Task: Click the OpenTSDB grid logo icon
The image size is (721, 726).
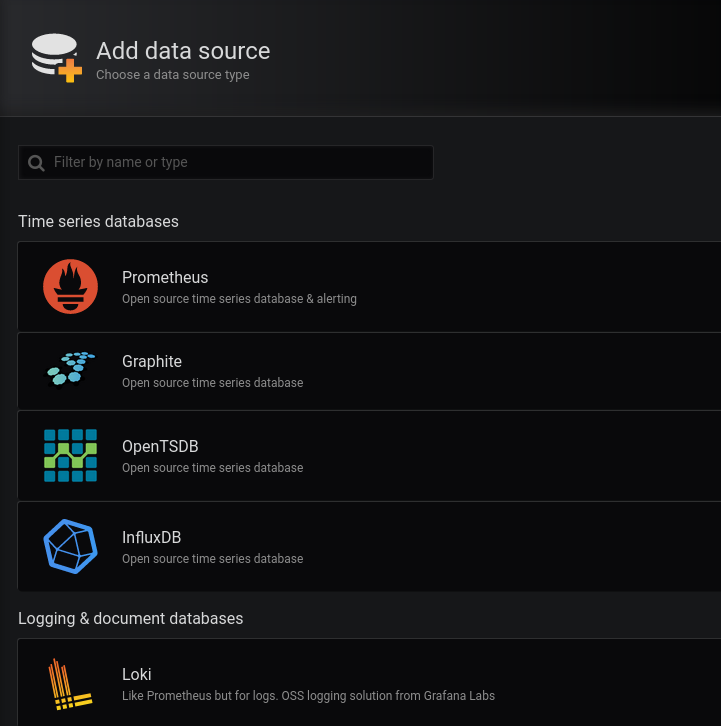Action: (x=70, y=456)
